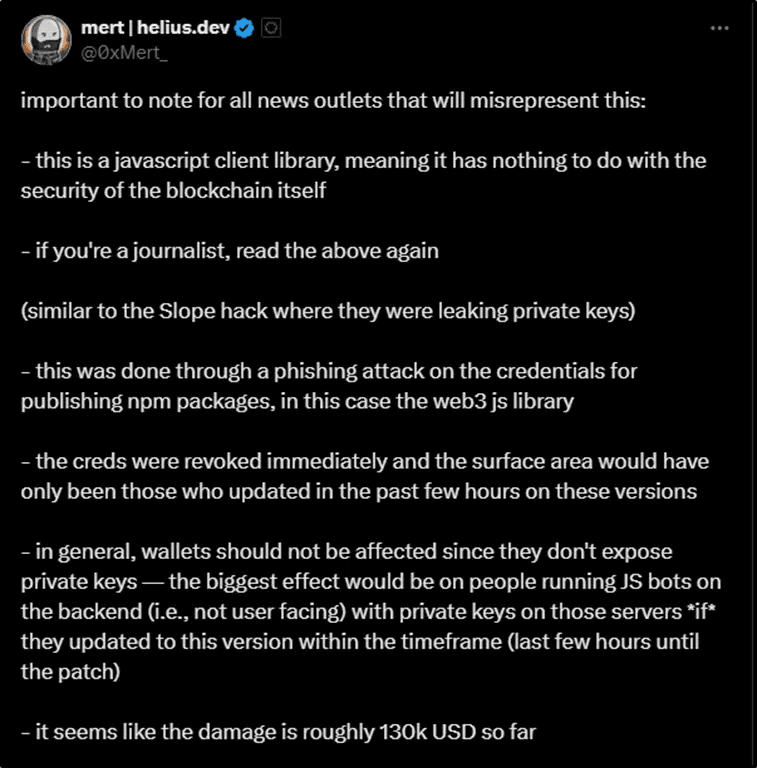This screenshot has height=768, width=757.
Task: Click the square affiliate badge beside the checkmark
Action: click(x=271, y=28)
